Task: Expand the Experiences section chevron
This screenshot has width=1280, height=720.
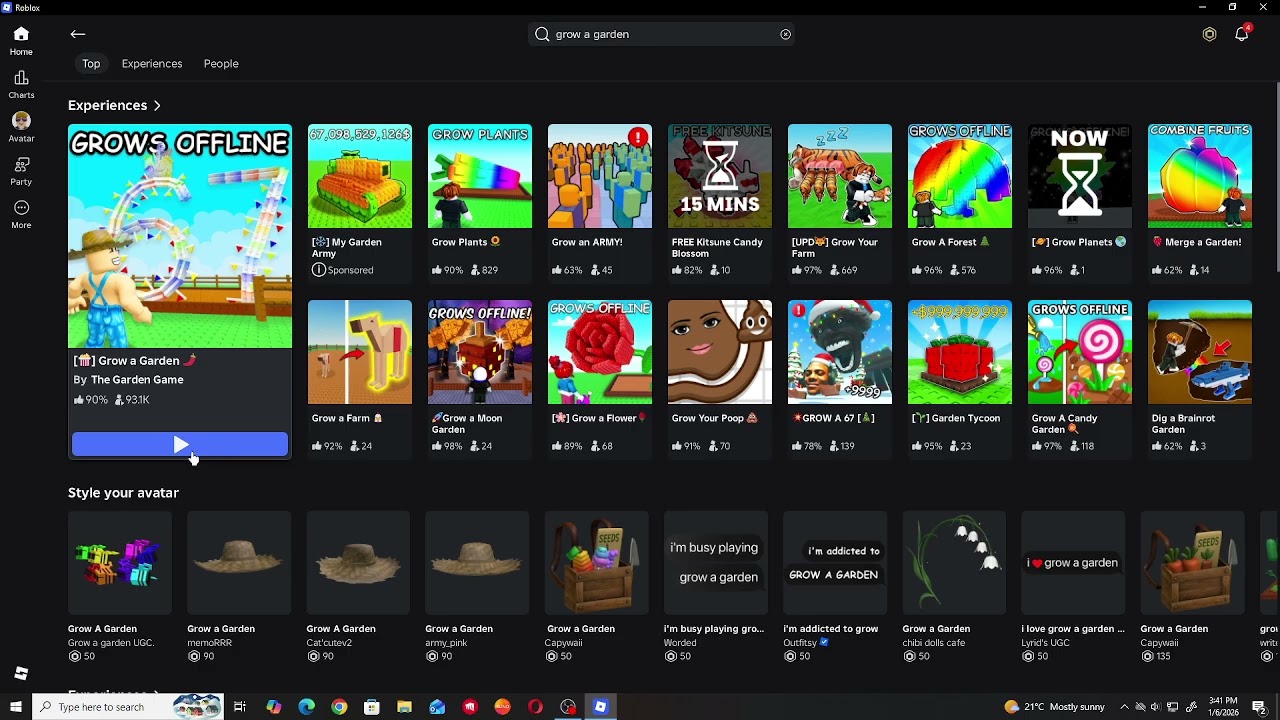Action: coord(157,105)
